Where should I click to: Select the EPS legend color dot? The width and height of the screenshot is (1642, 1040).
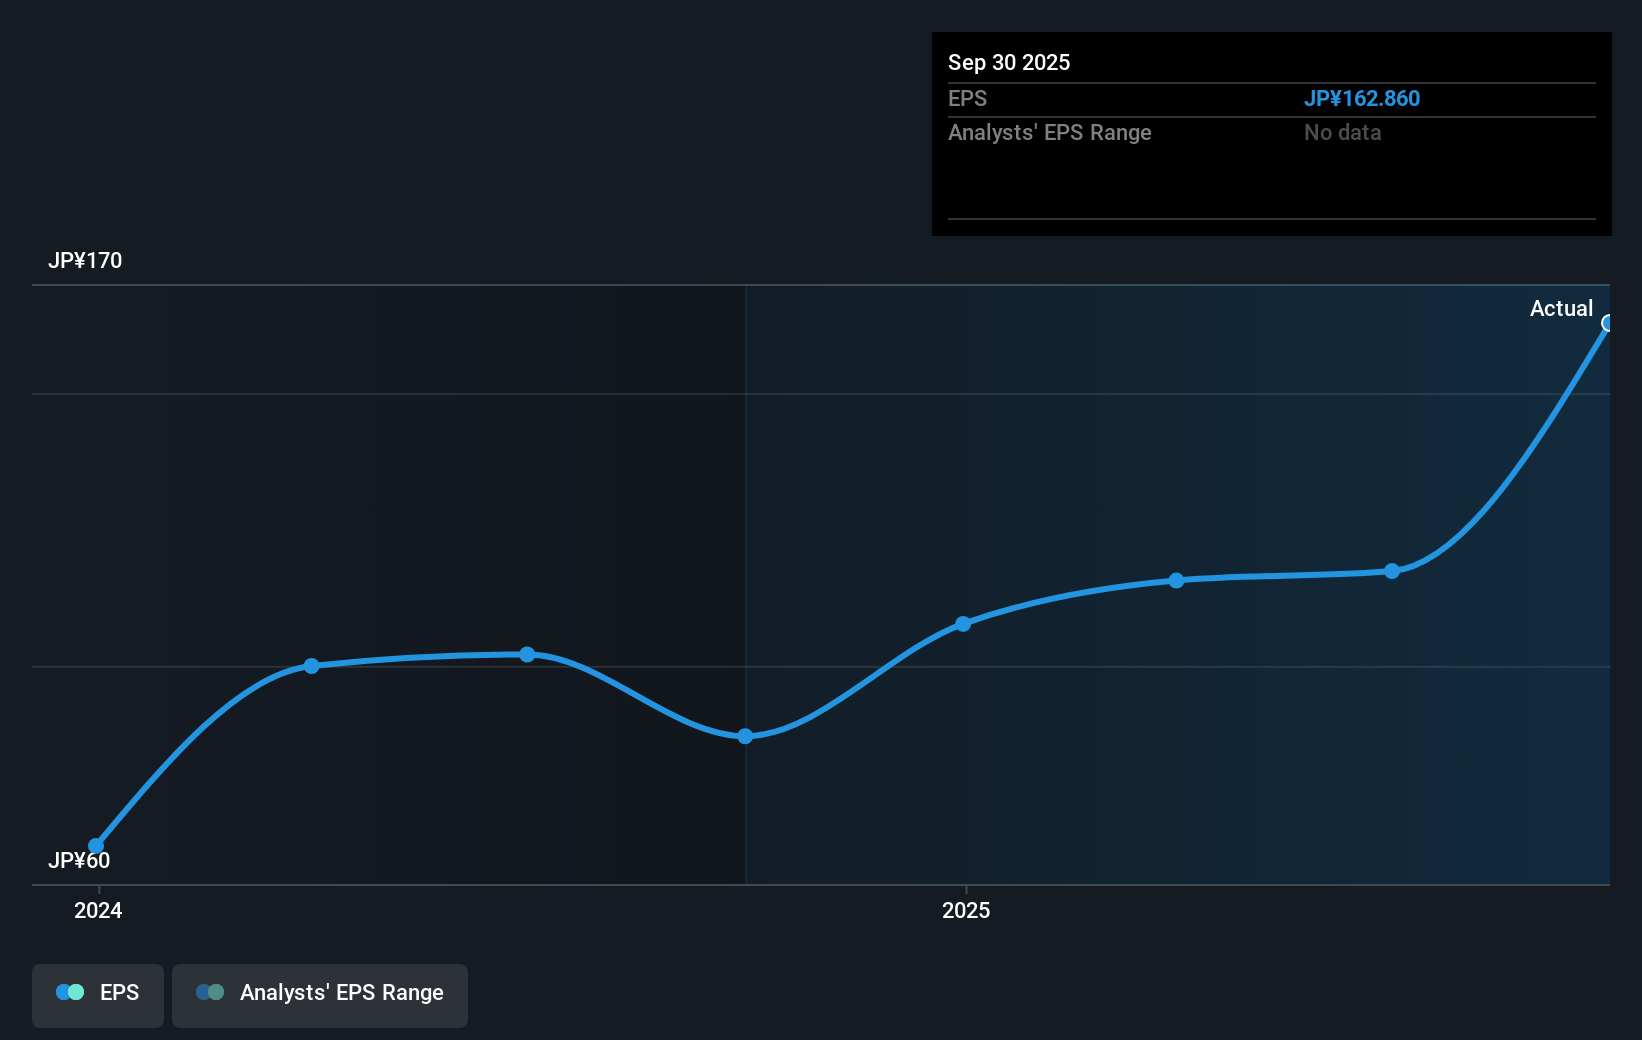(70, 992)
